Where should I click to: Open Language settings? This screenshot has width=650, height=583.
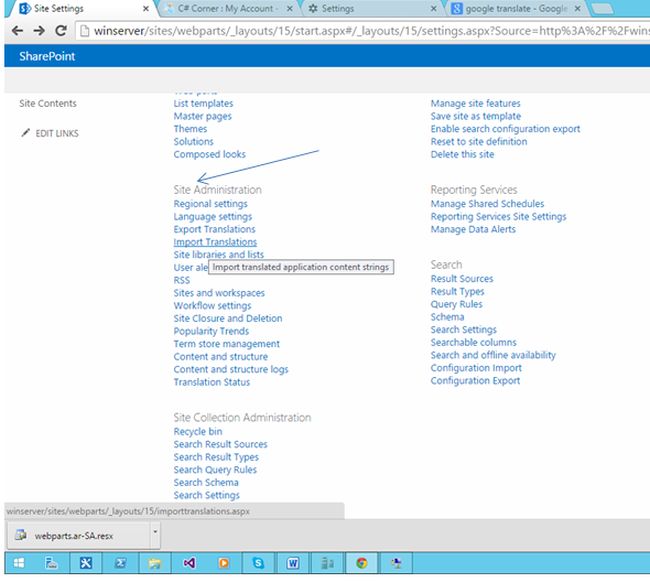[213, 217]
